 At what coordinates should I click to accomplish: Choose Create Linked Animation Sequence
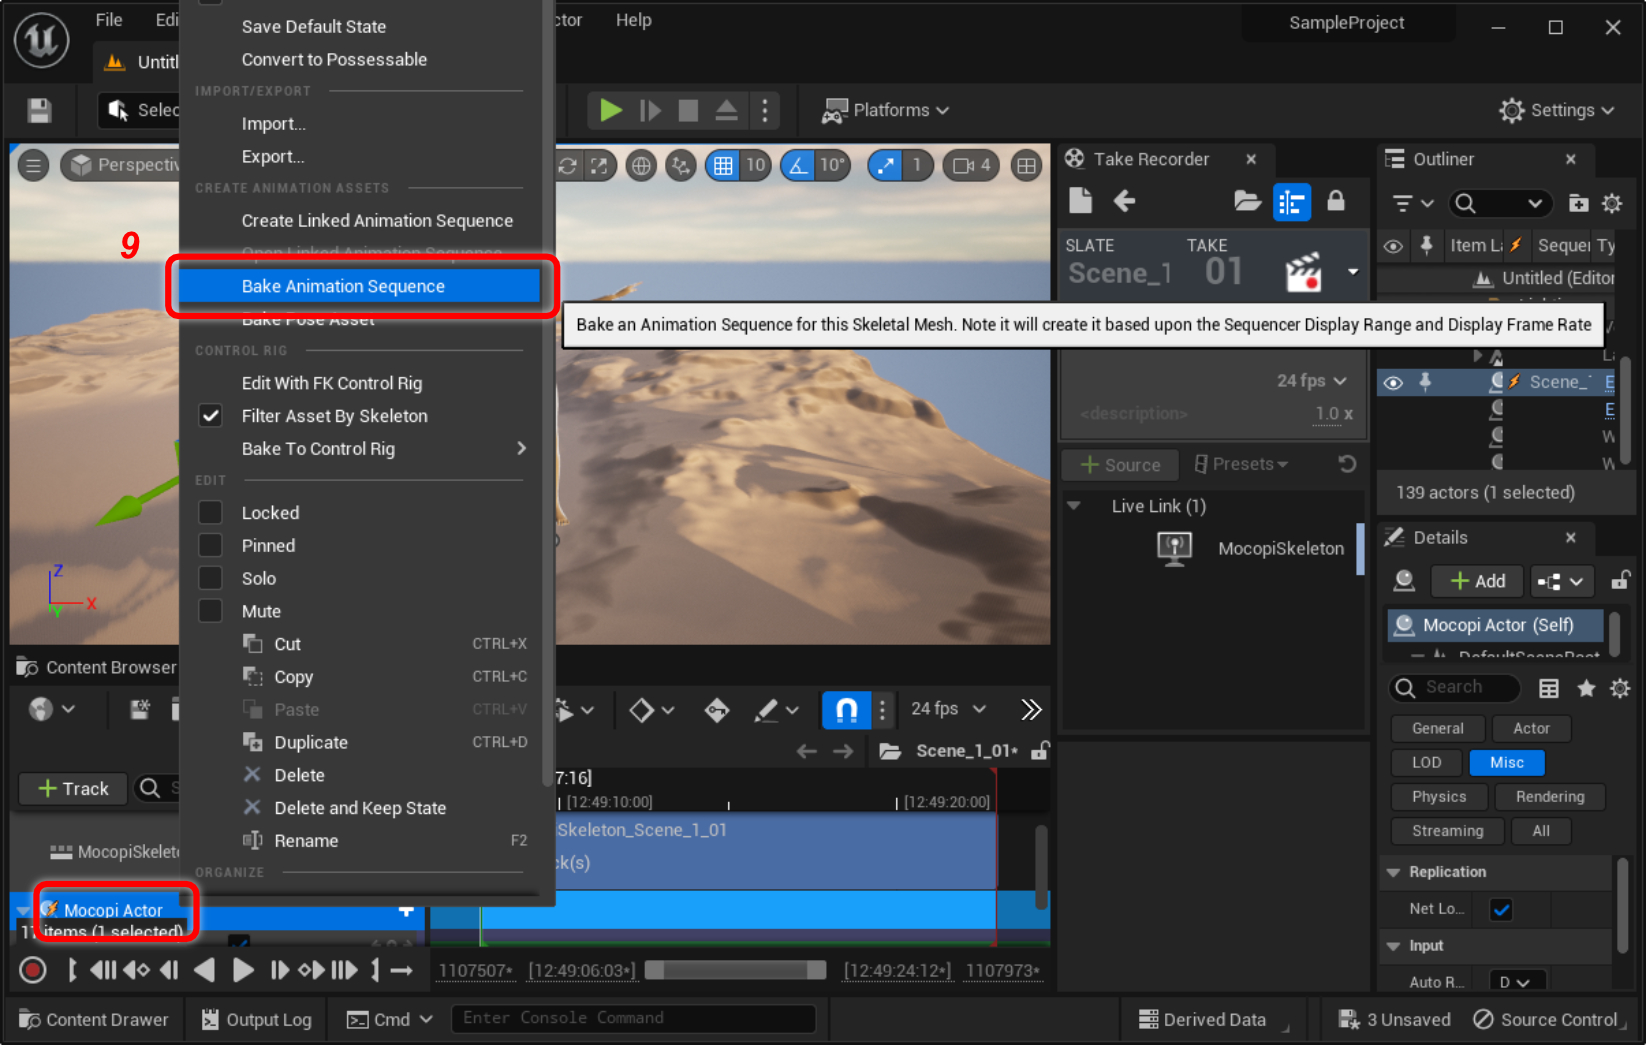click(377, 221)
